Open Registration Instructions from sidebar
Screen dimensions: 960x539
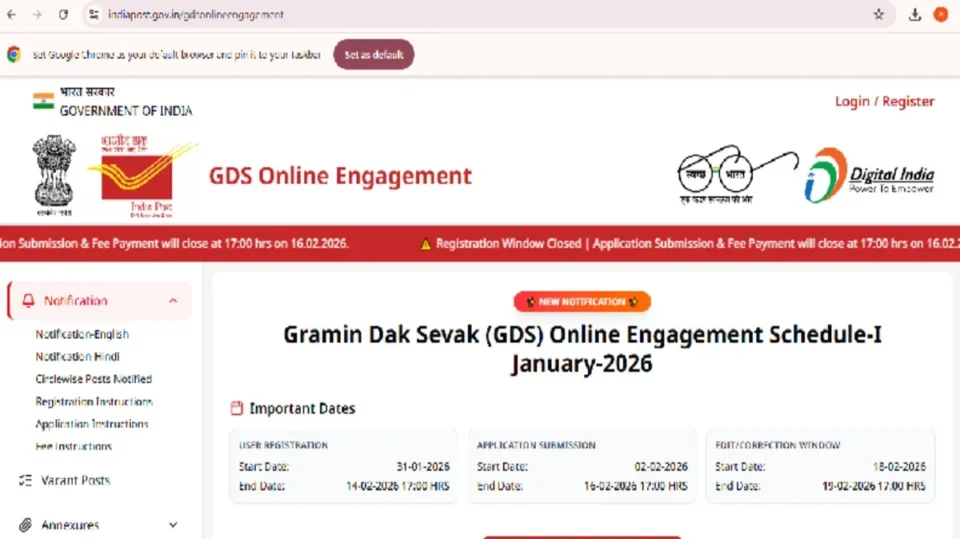point(94,402)
